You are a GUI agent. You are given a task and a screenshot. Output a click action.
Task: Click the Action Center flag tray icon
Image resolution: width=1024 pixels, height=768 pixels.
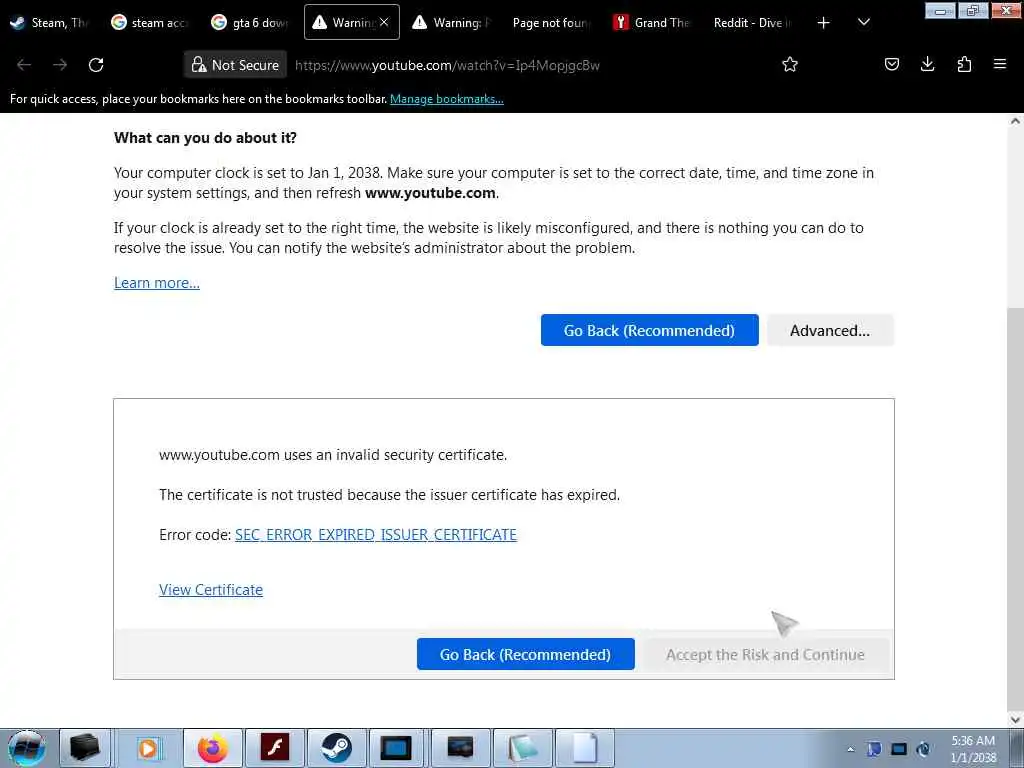coord(874,749)
